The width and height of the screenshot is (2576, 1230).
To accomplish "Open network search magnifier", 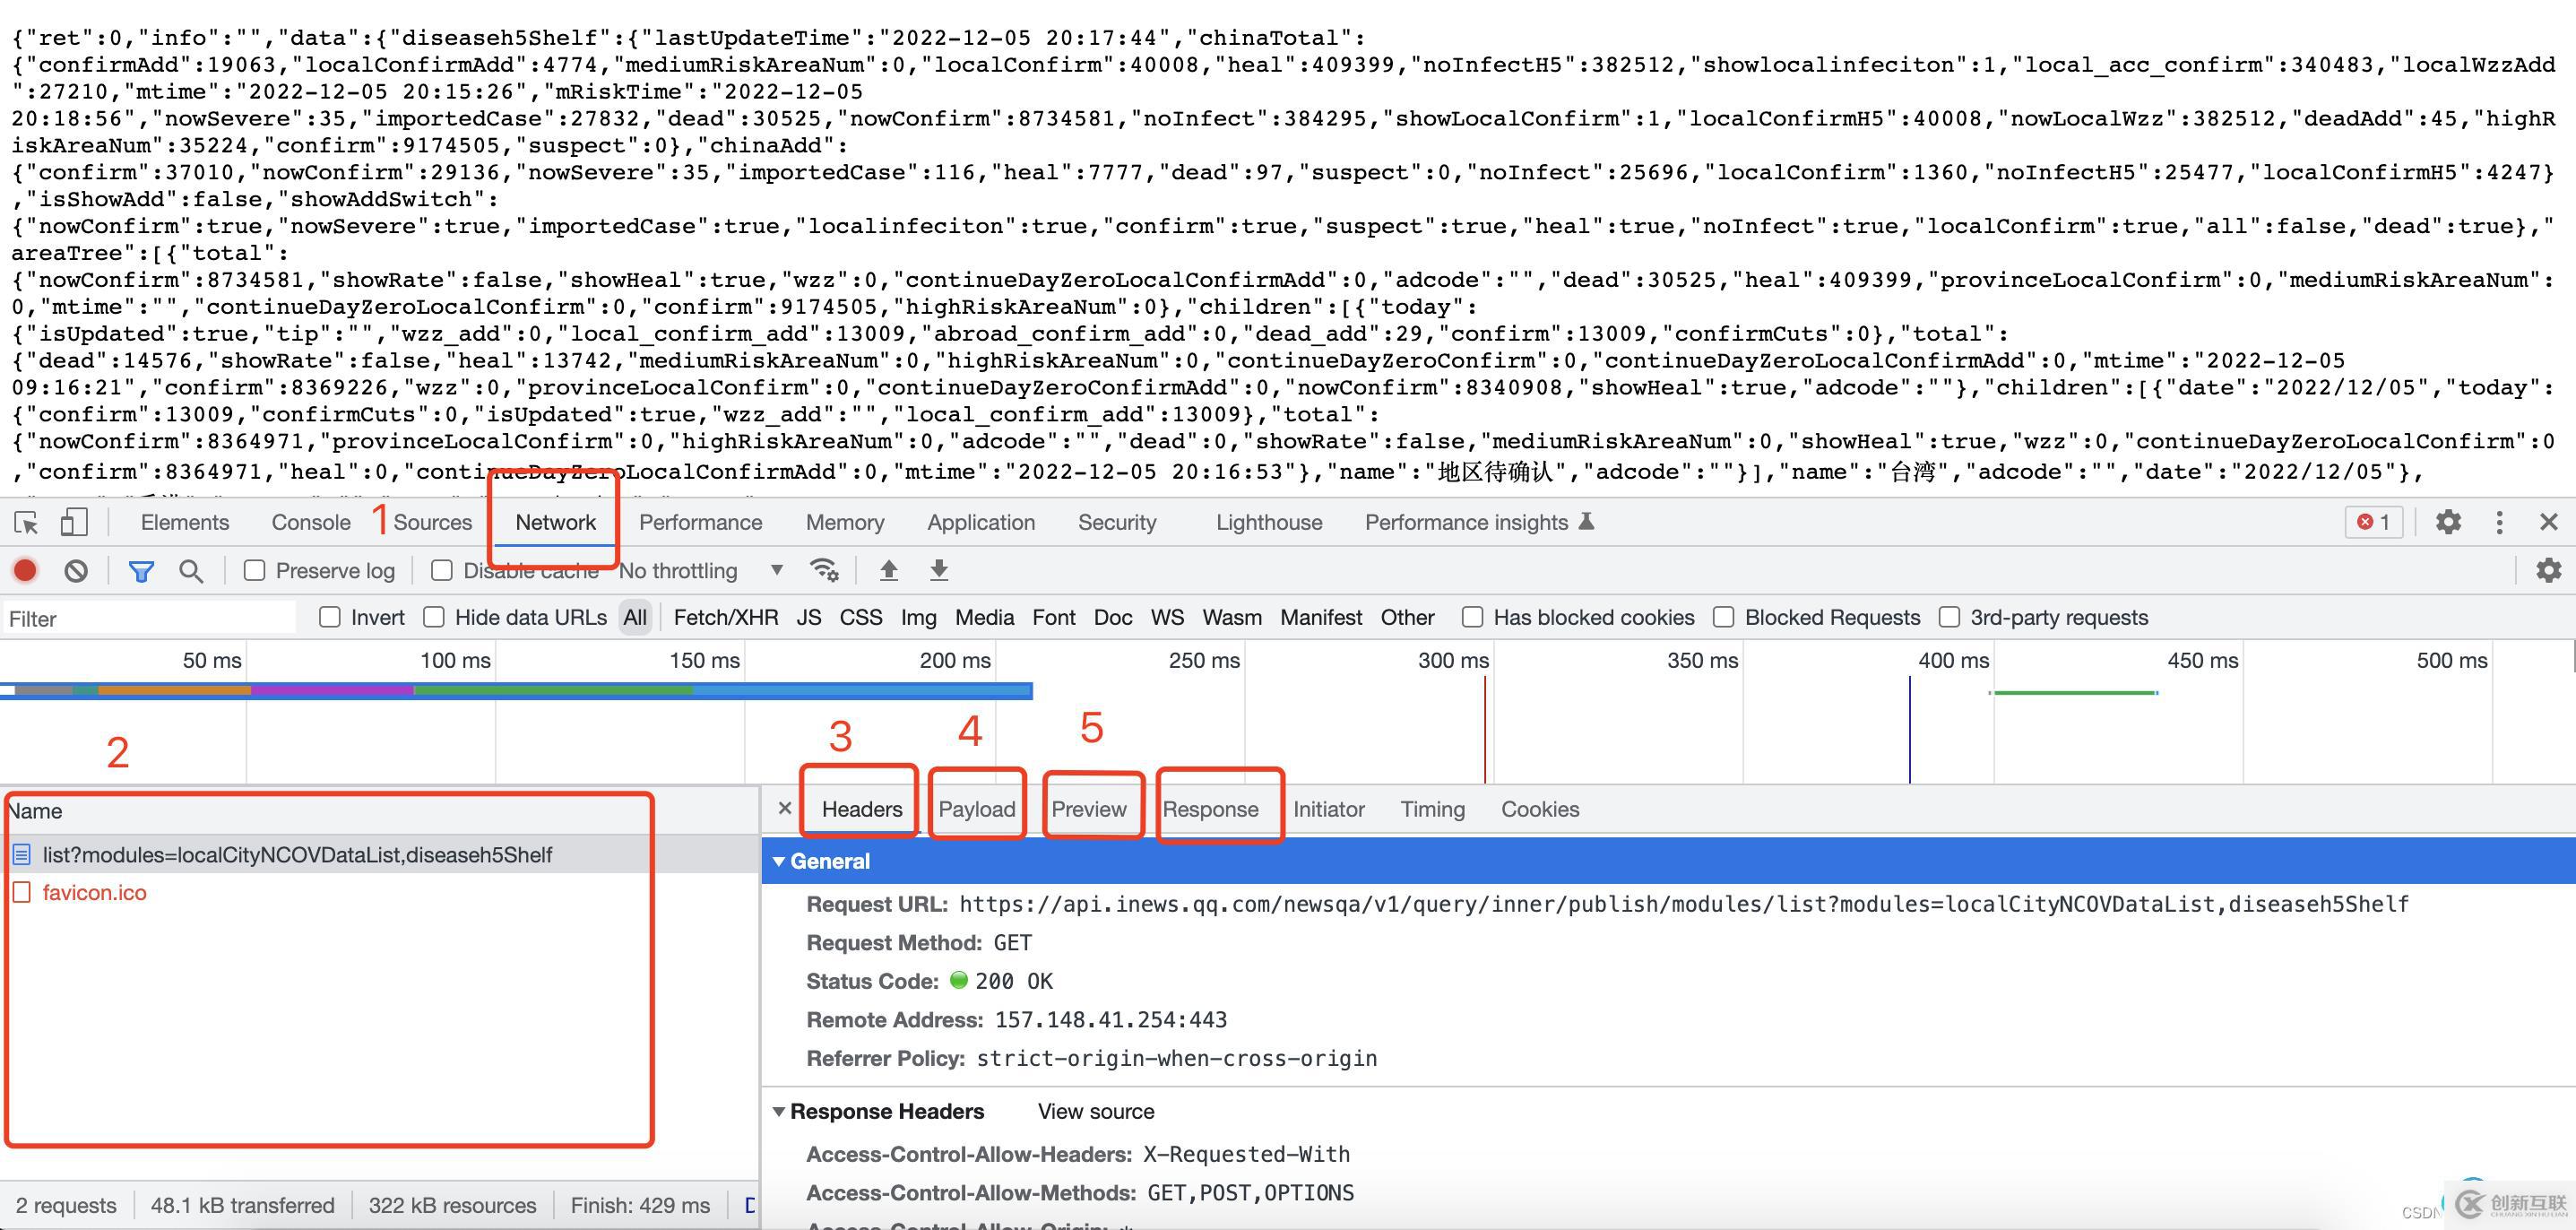I will [x=190, y=571].
